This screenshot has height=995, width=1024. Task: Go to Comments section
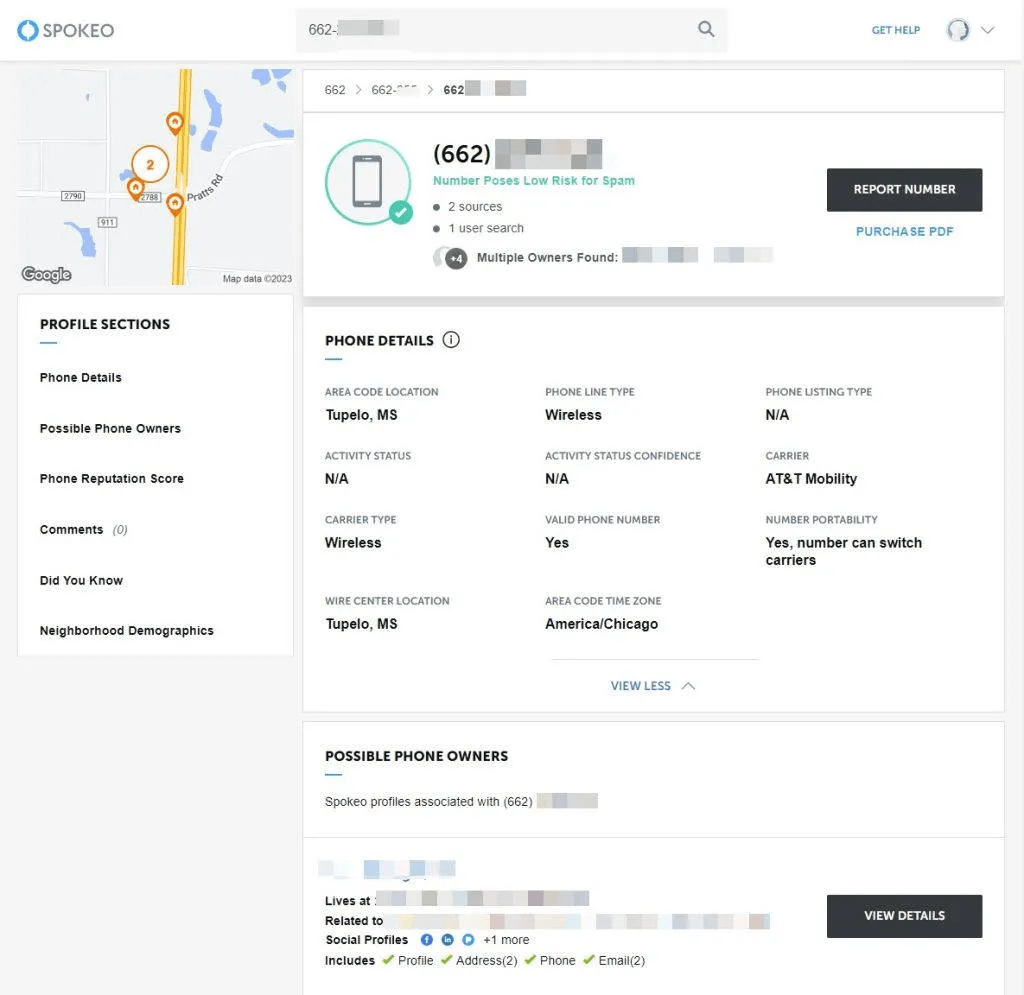click(x=83, y=529)
